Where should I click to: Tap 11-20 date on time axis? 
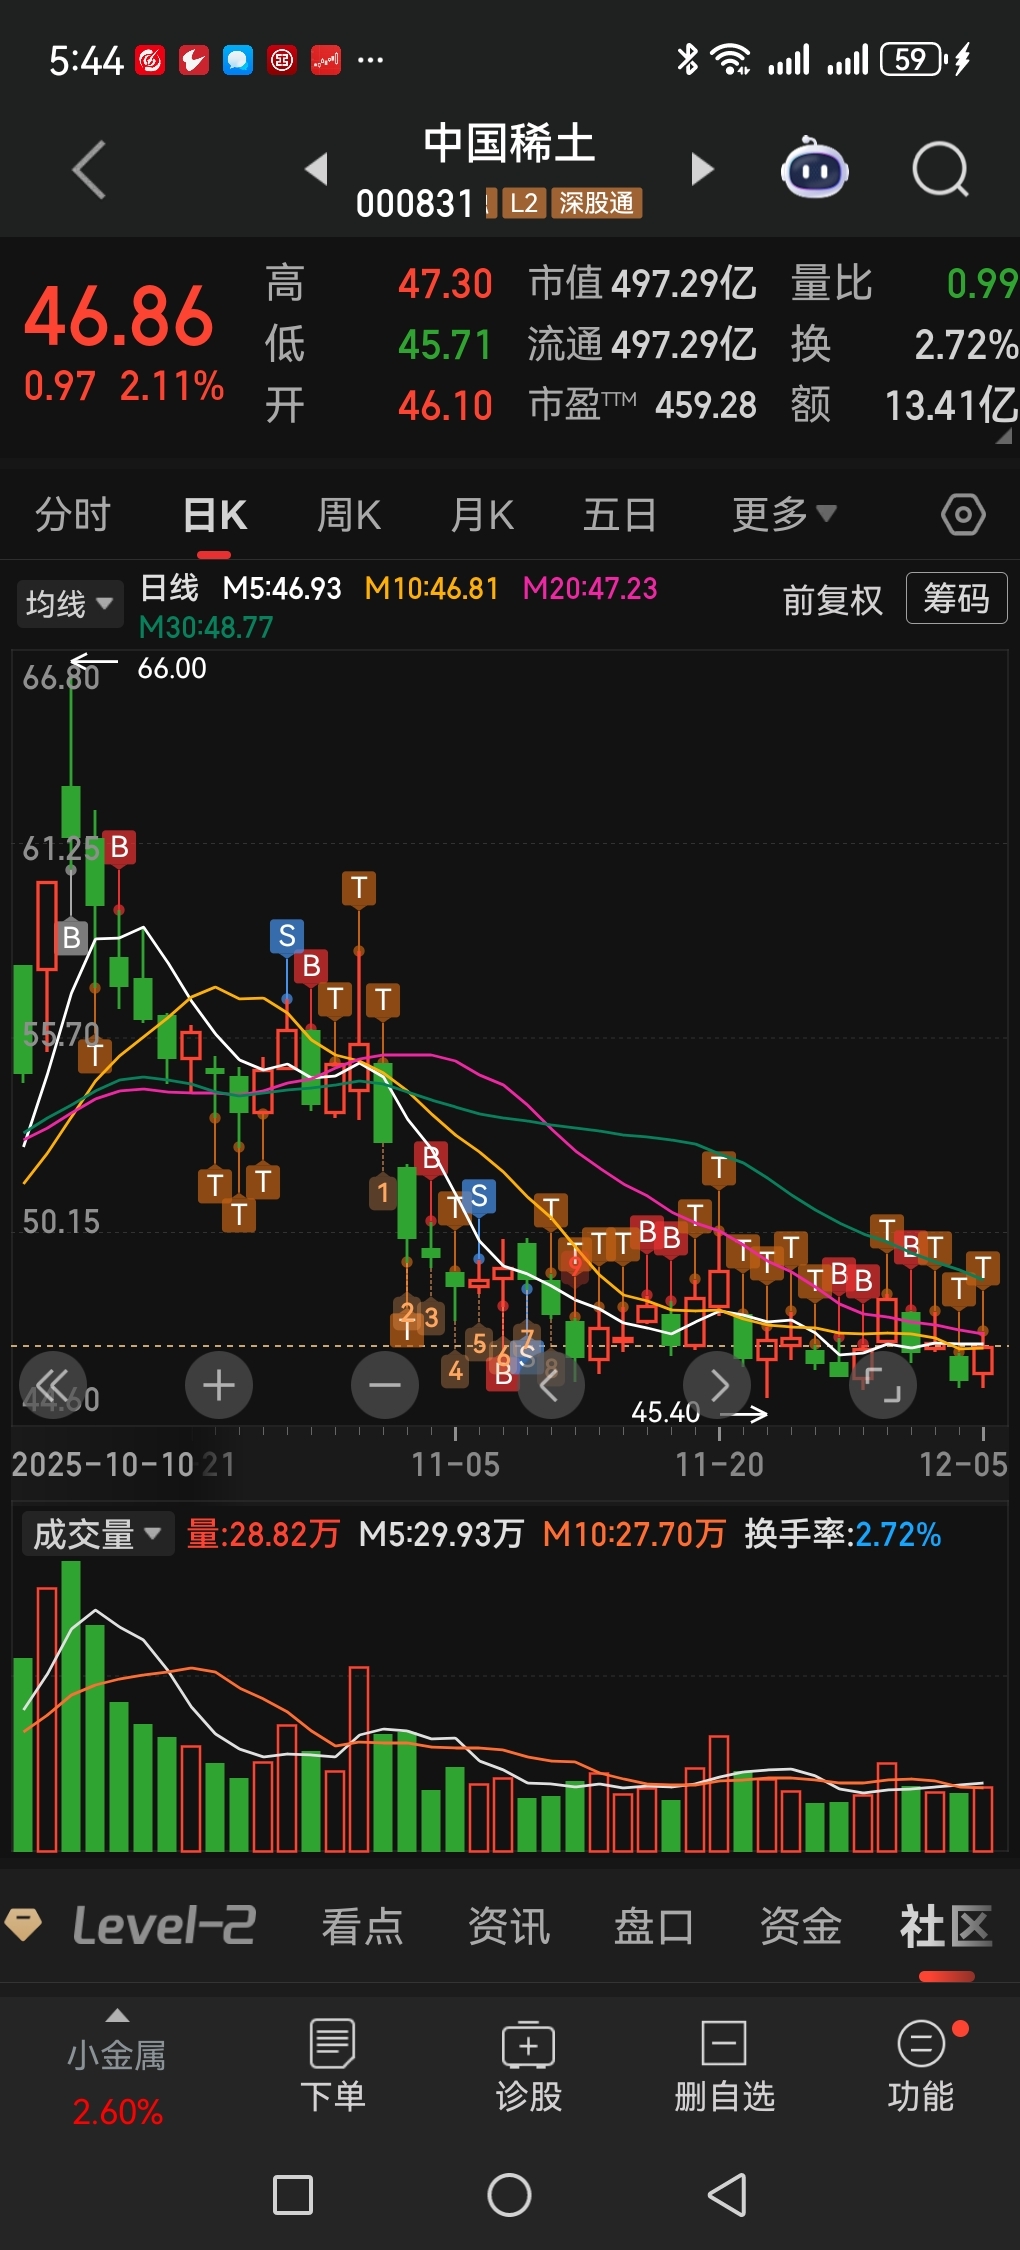point(719,1465)
